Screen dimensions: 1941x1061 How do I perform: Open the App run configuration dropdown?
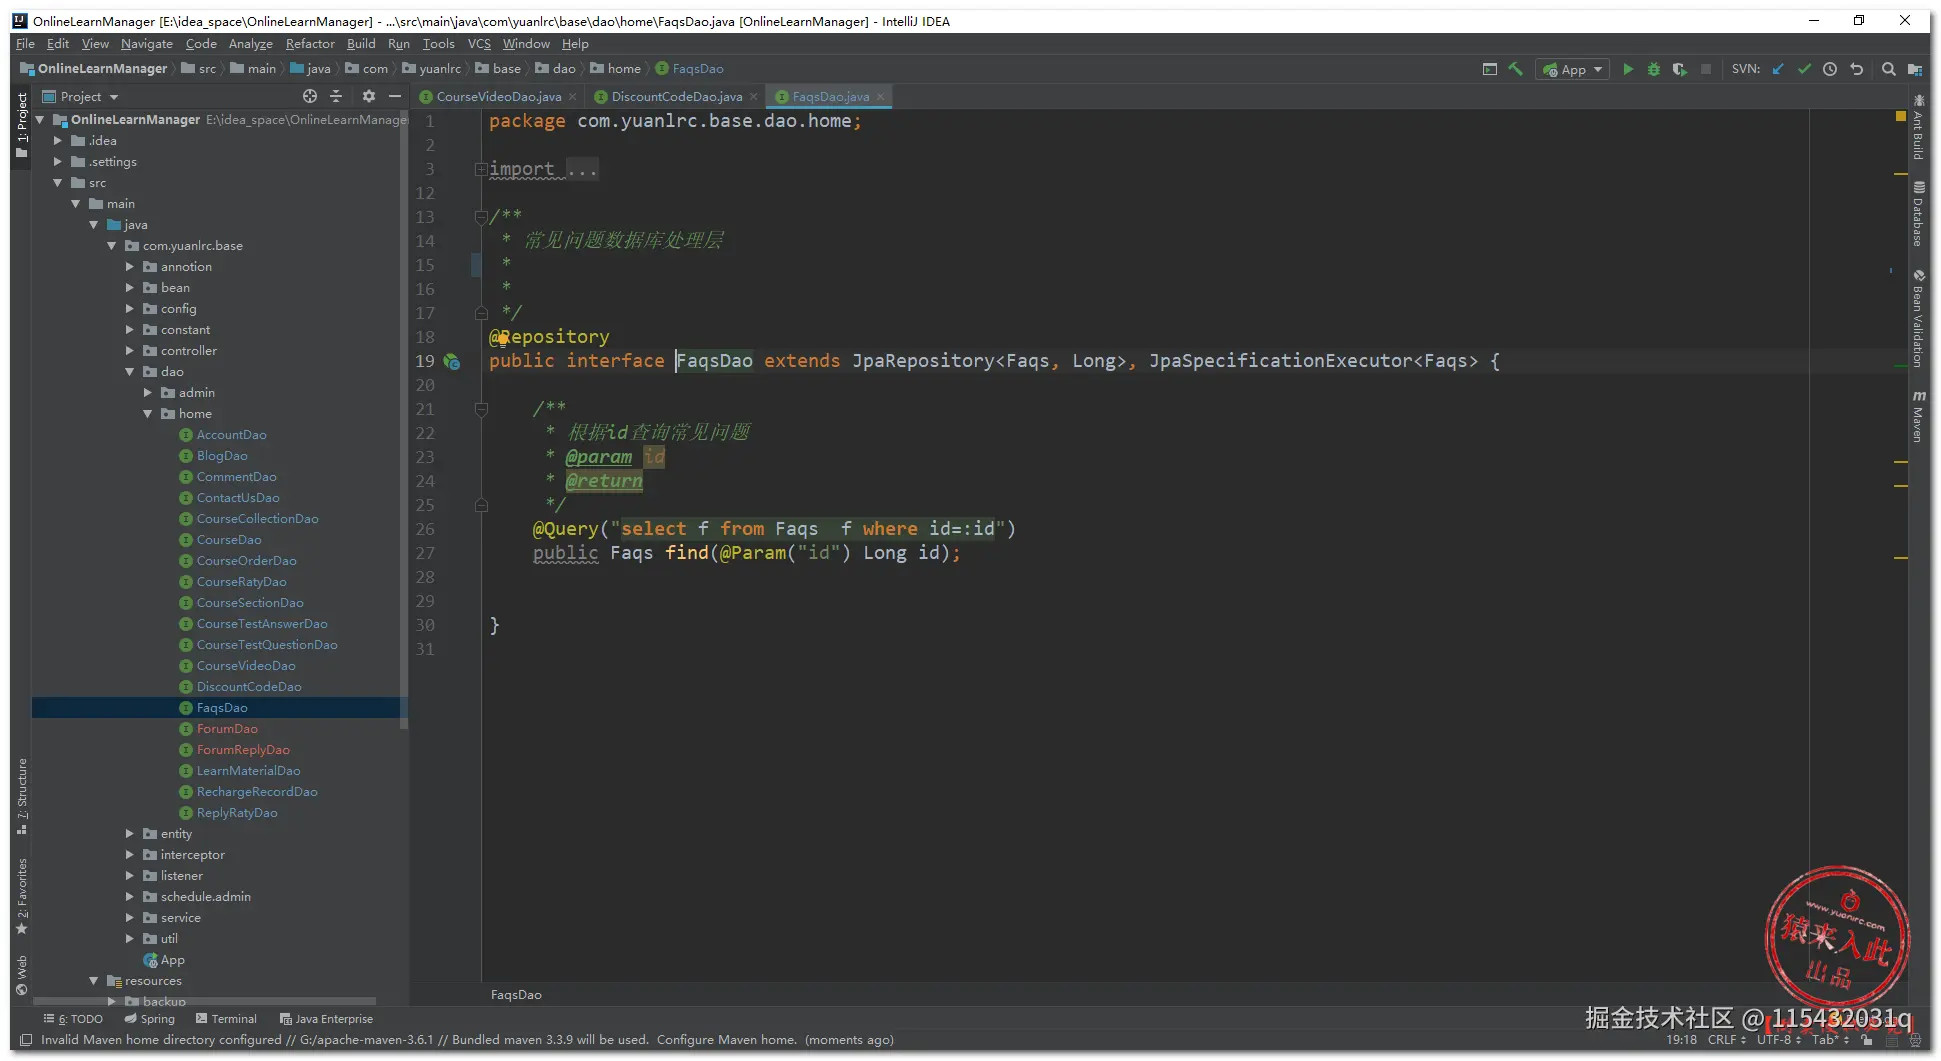tap(1573, 69)
